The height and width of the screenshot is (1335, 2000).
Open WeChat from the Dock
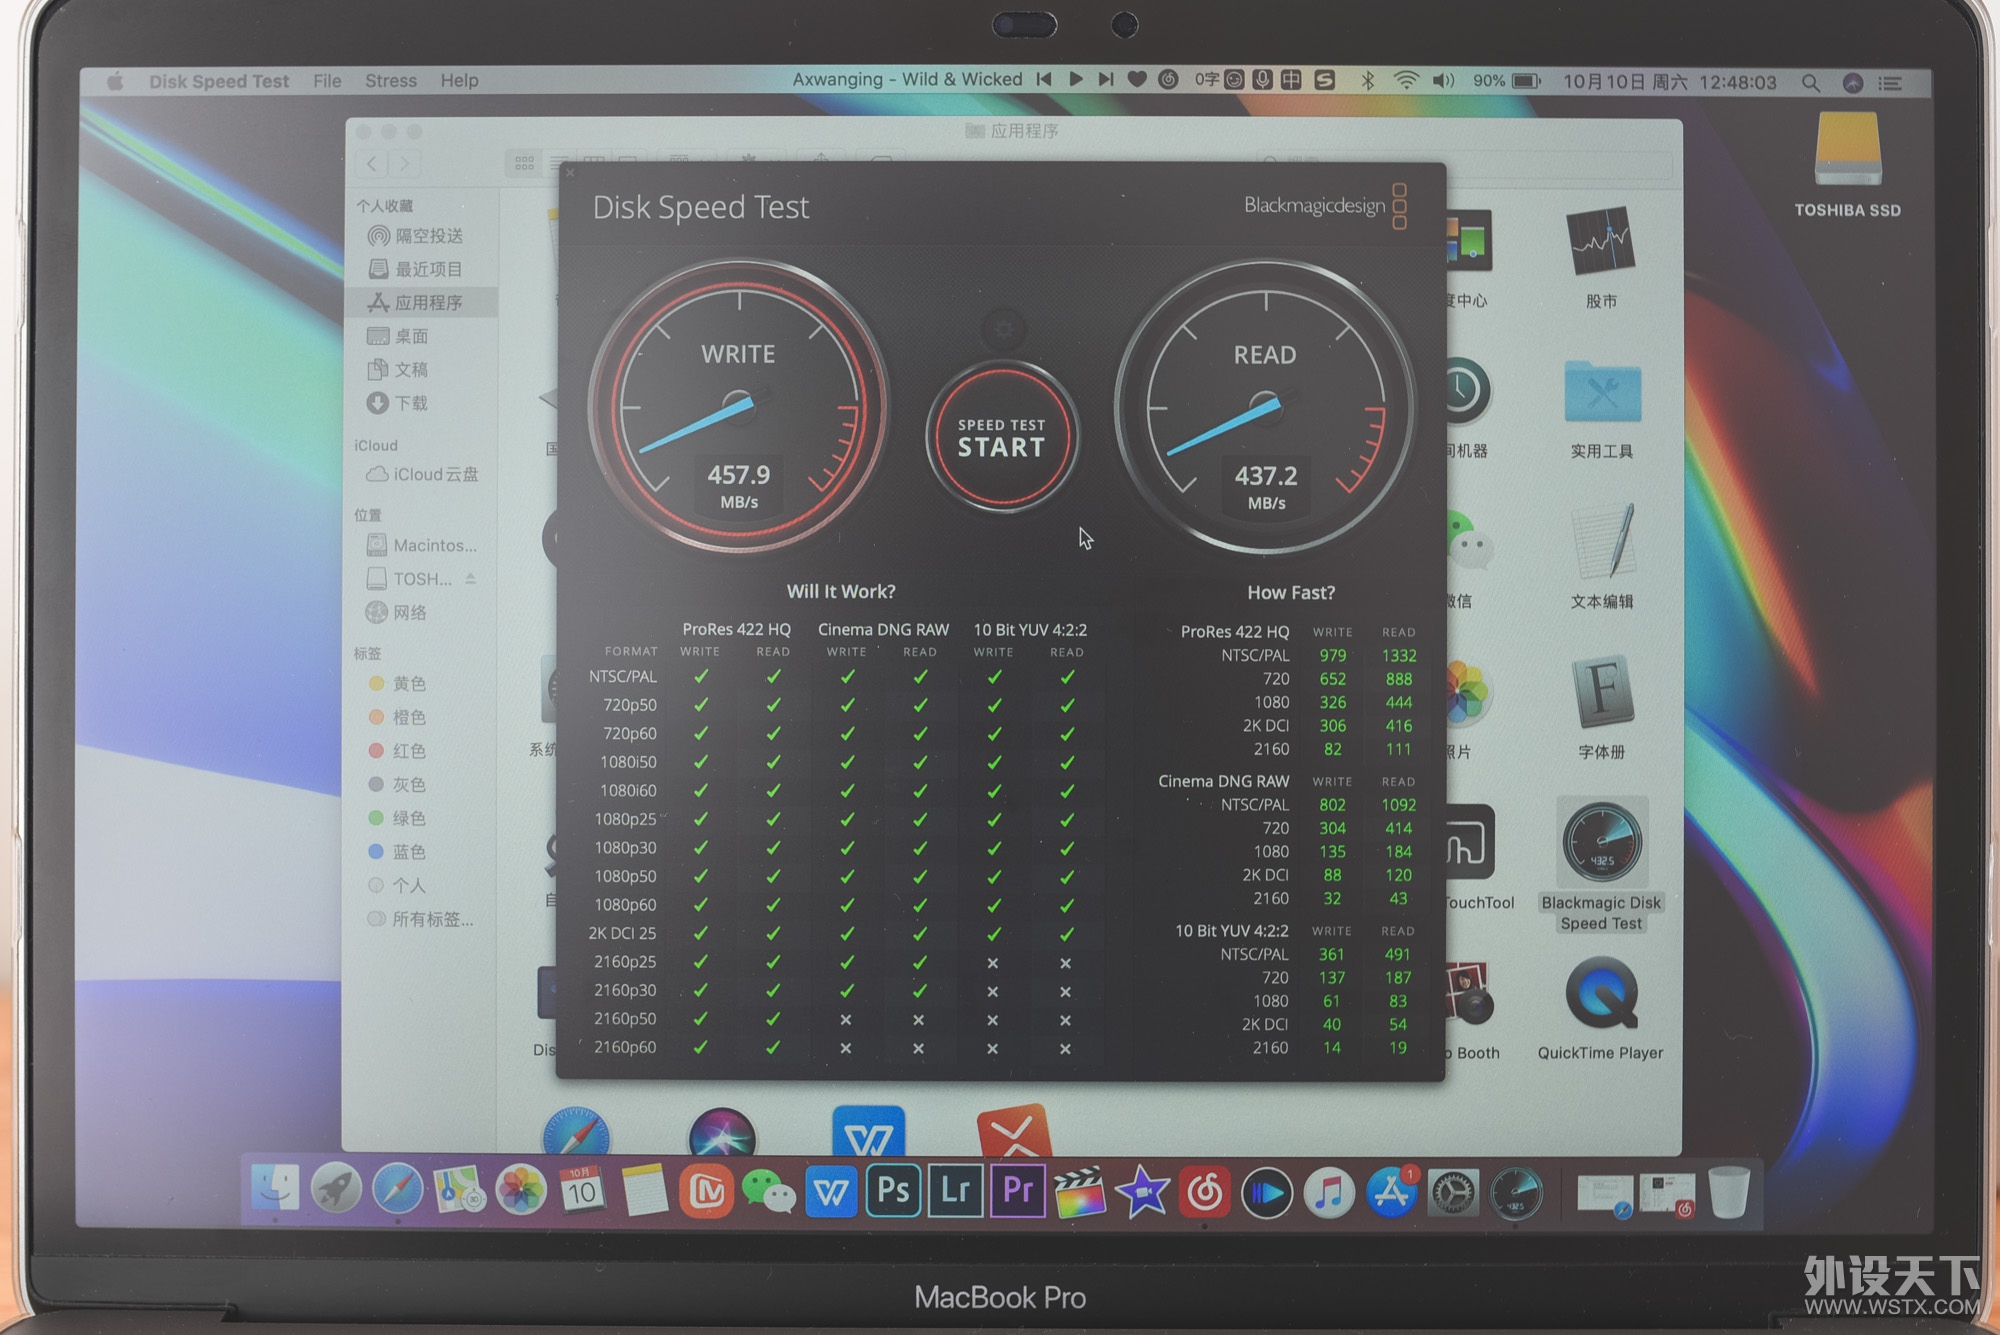pos(768,1191)
